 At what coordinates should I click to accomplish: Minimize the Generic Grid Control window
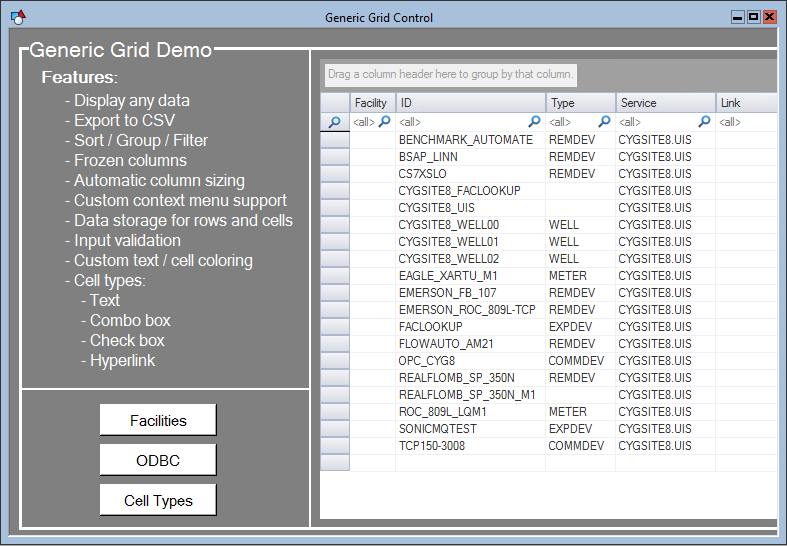(737, 17)
